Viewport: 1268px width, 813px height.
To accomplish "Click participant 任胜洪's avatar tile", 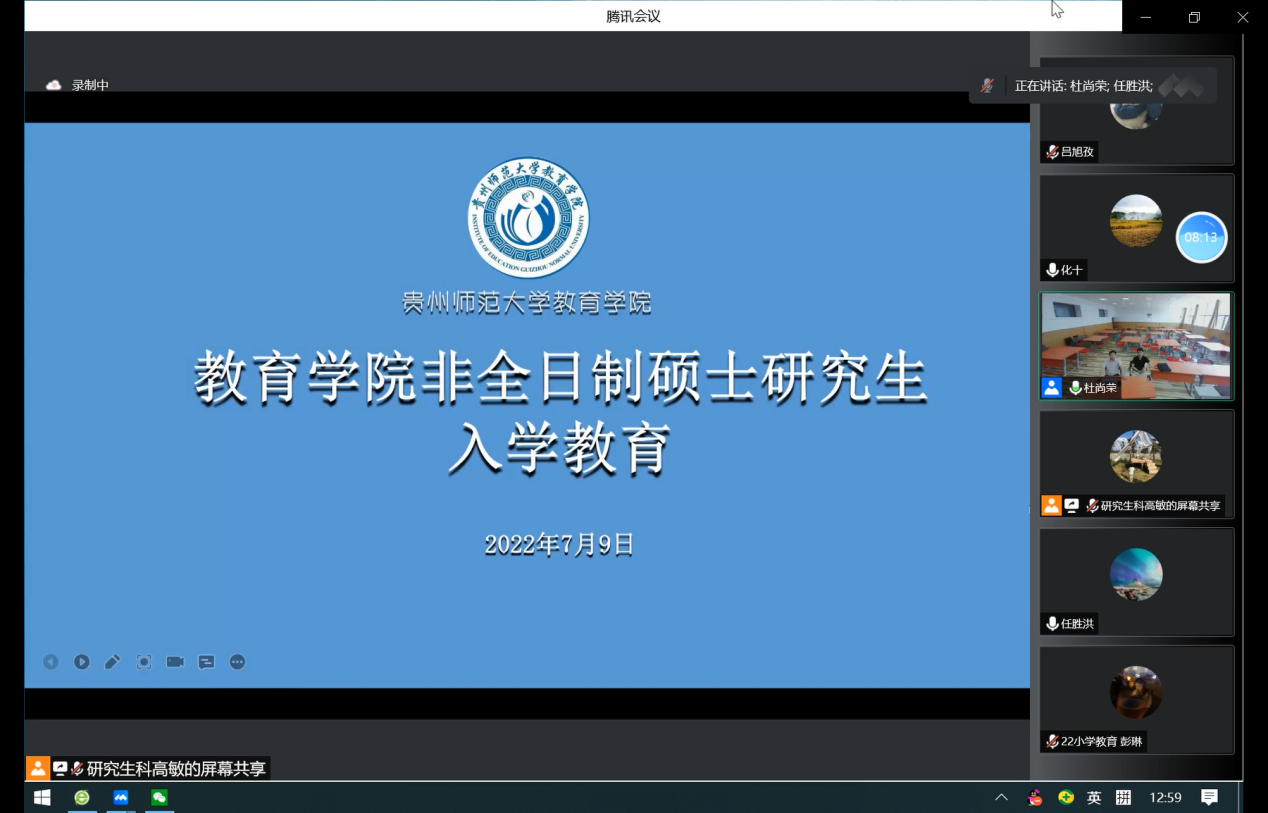I will [1136, 575].
